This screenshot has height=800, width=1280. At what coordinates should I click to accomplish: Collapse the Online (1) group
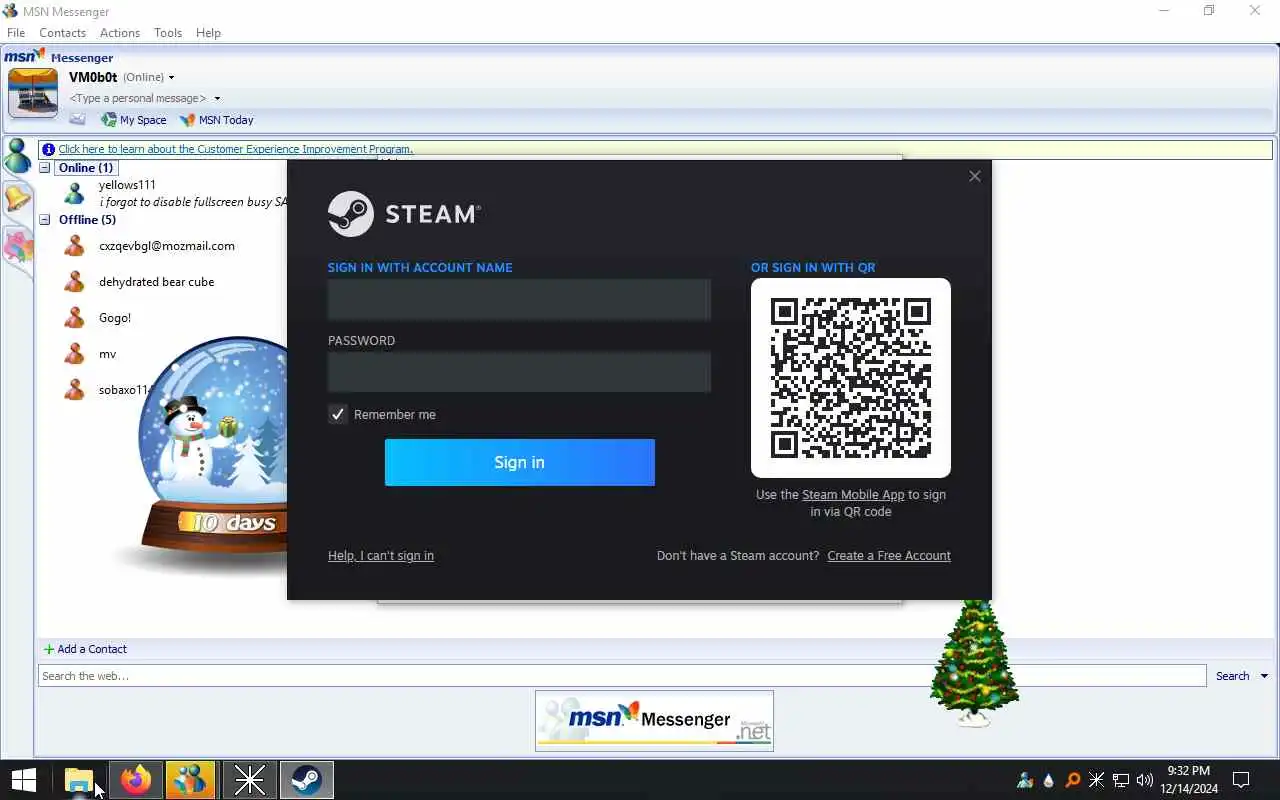[x=45, y=168]
